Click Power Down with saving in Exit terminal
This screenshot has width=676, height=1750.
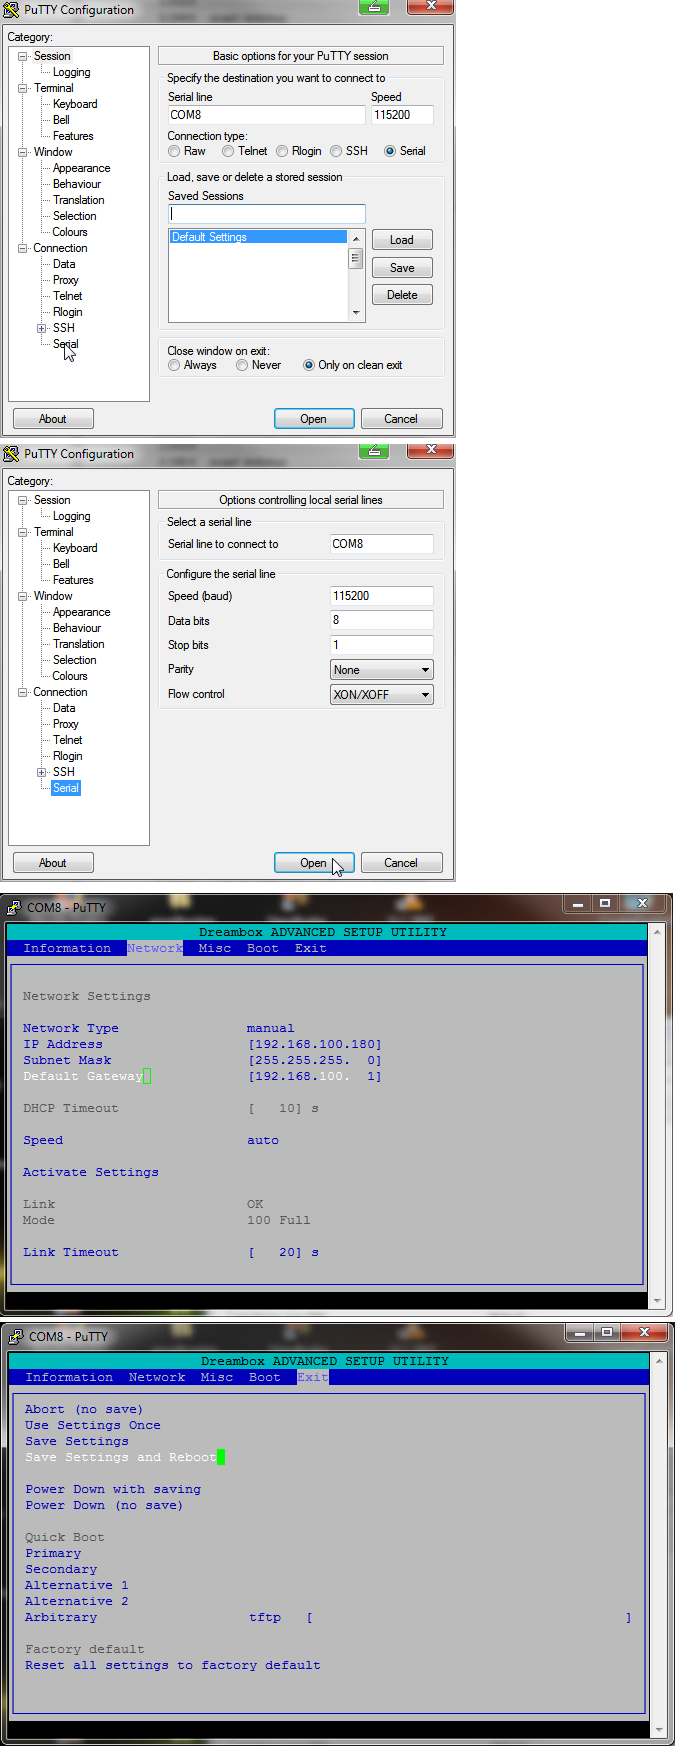[x=113, y=1489]
